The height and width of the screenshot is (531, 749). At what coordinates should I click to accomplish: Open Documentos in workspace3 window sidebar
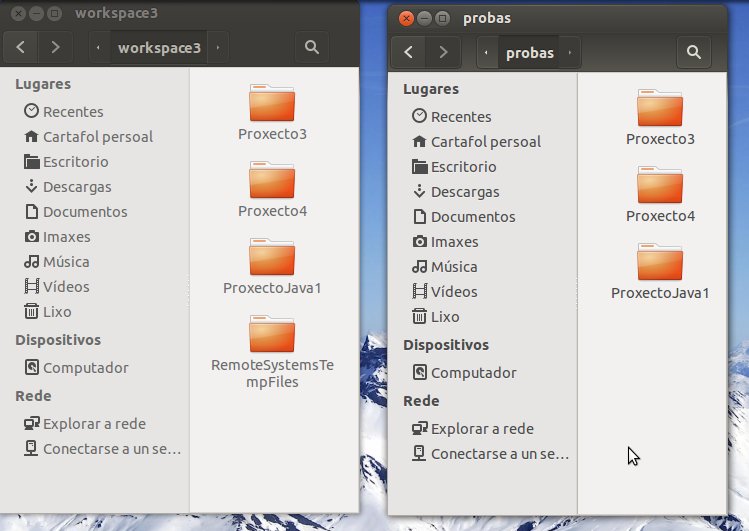tap(75, 212)
